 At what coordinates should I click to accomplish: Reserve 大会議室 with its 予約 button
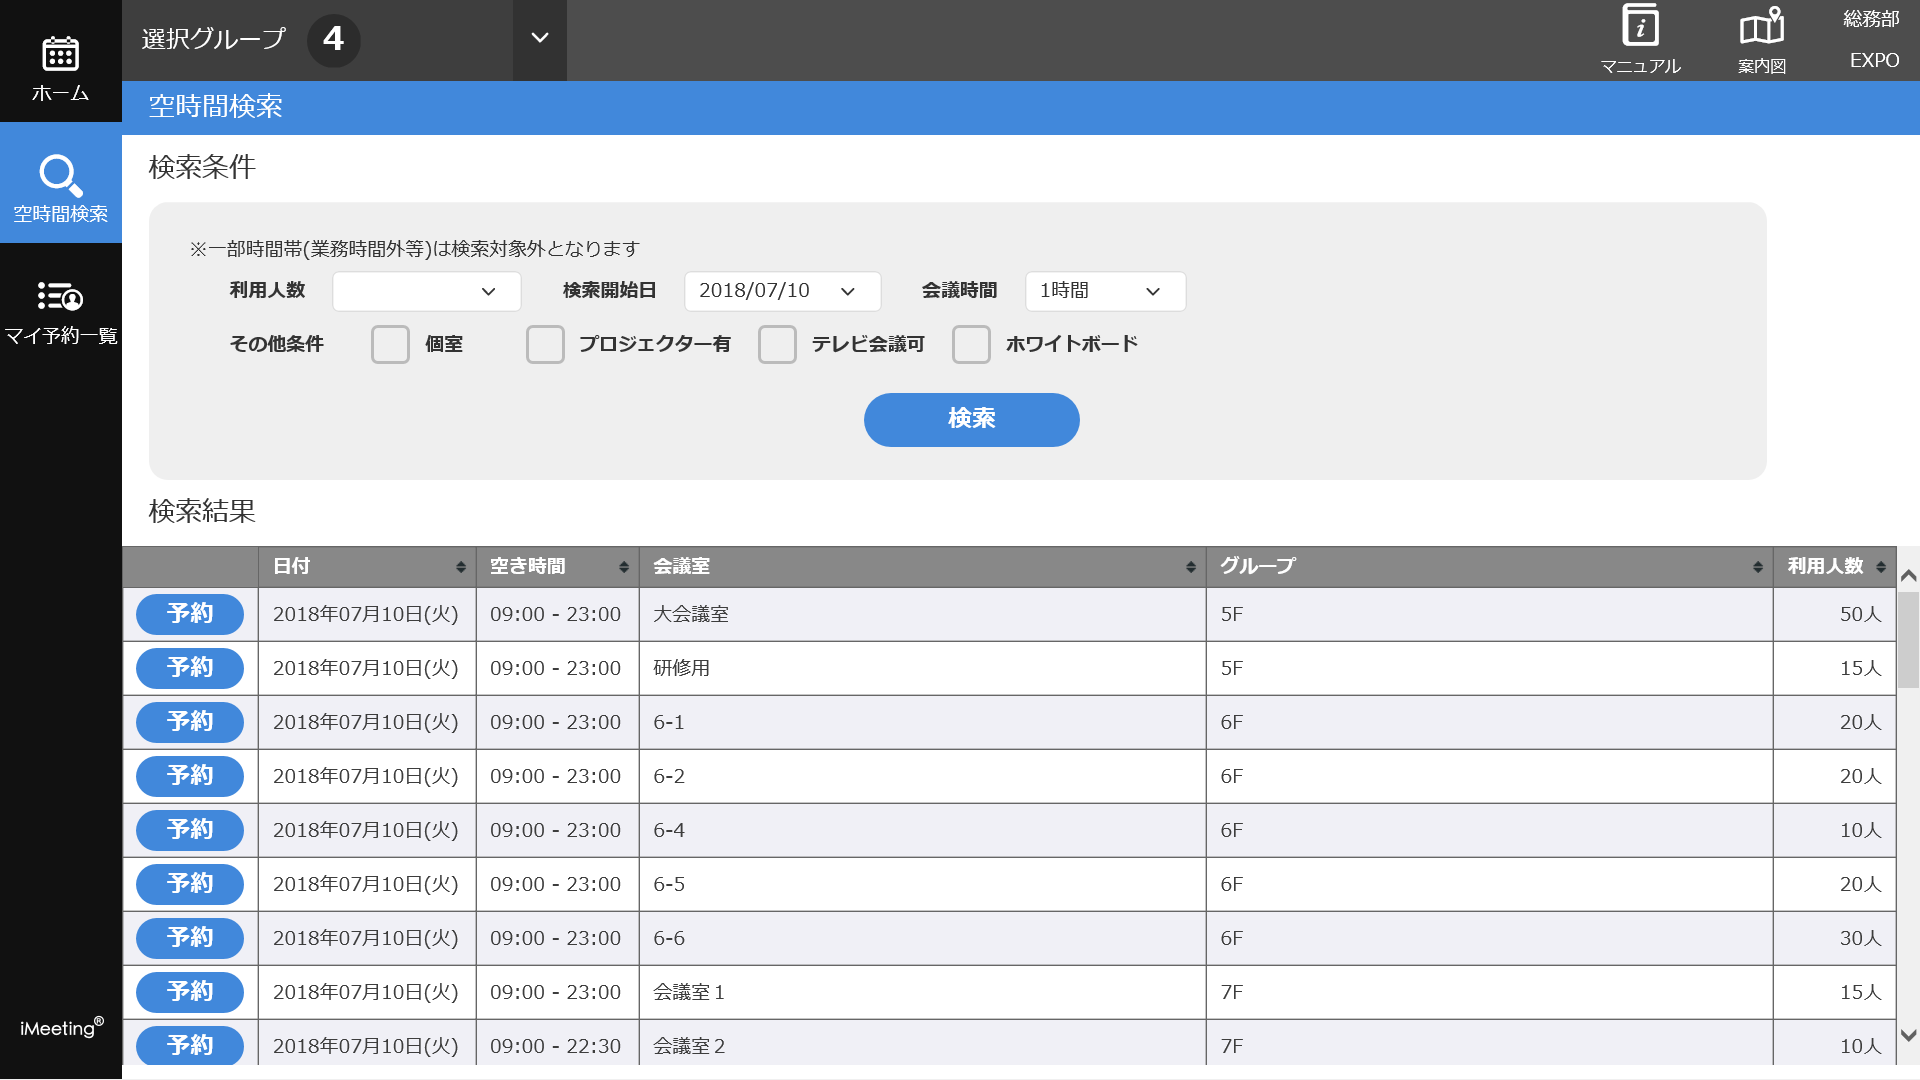190,614
